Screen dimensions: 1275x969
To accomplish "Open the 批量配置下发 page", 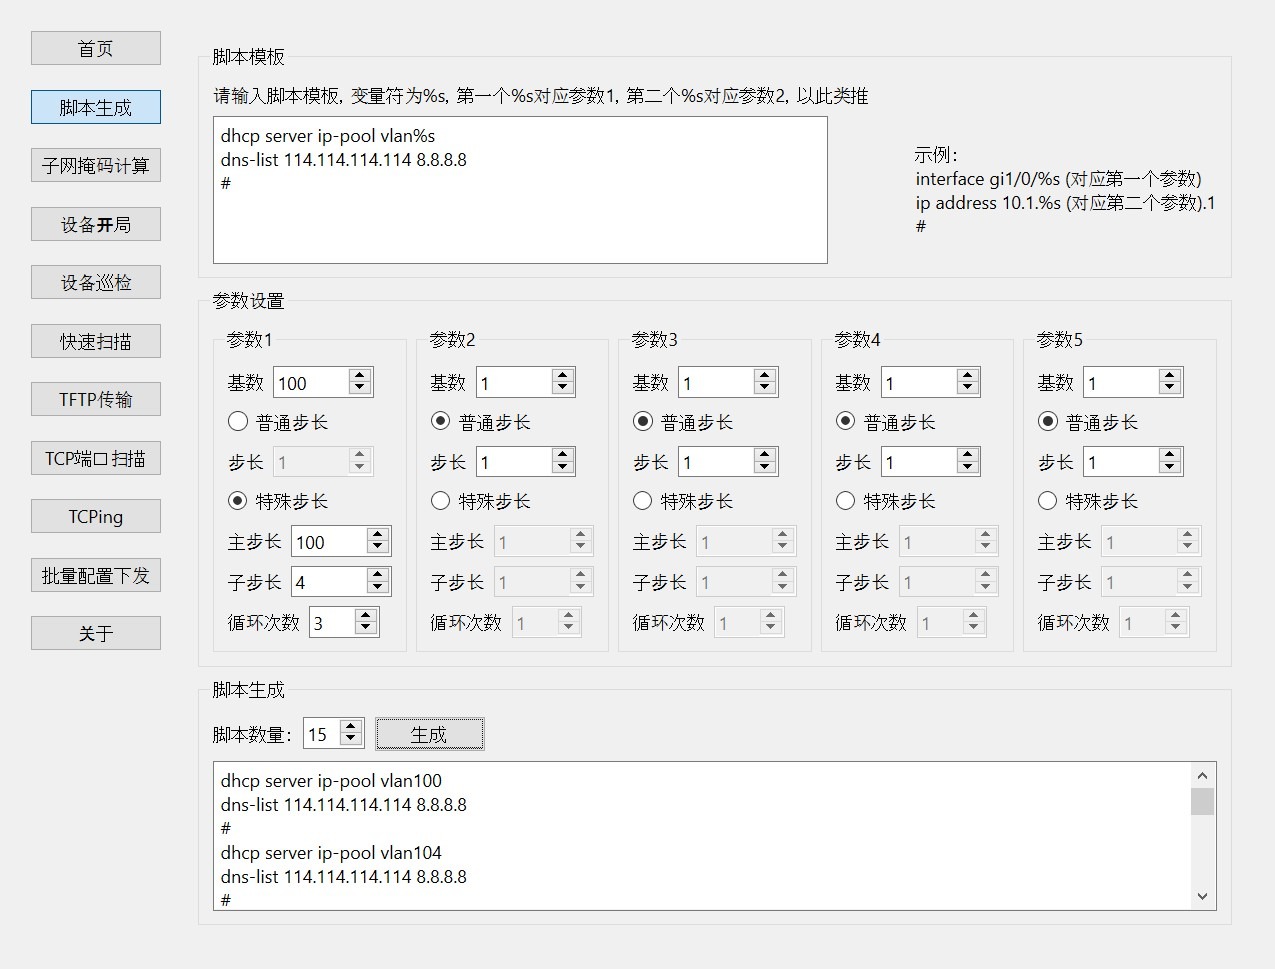I will 96,576.
